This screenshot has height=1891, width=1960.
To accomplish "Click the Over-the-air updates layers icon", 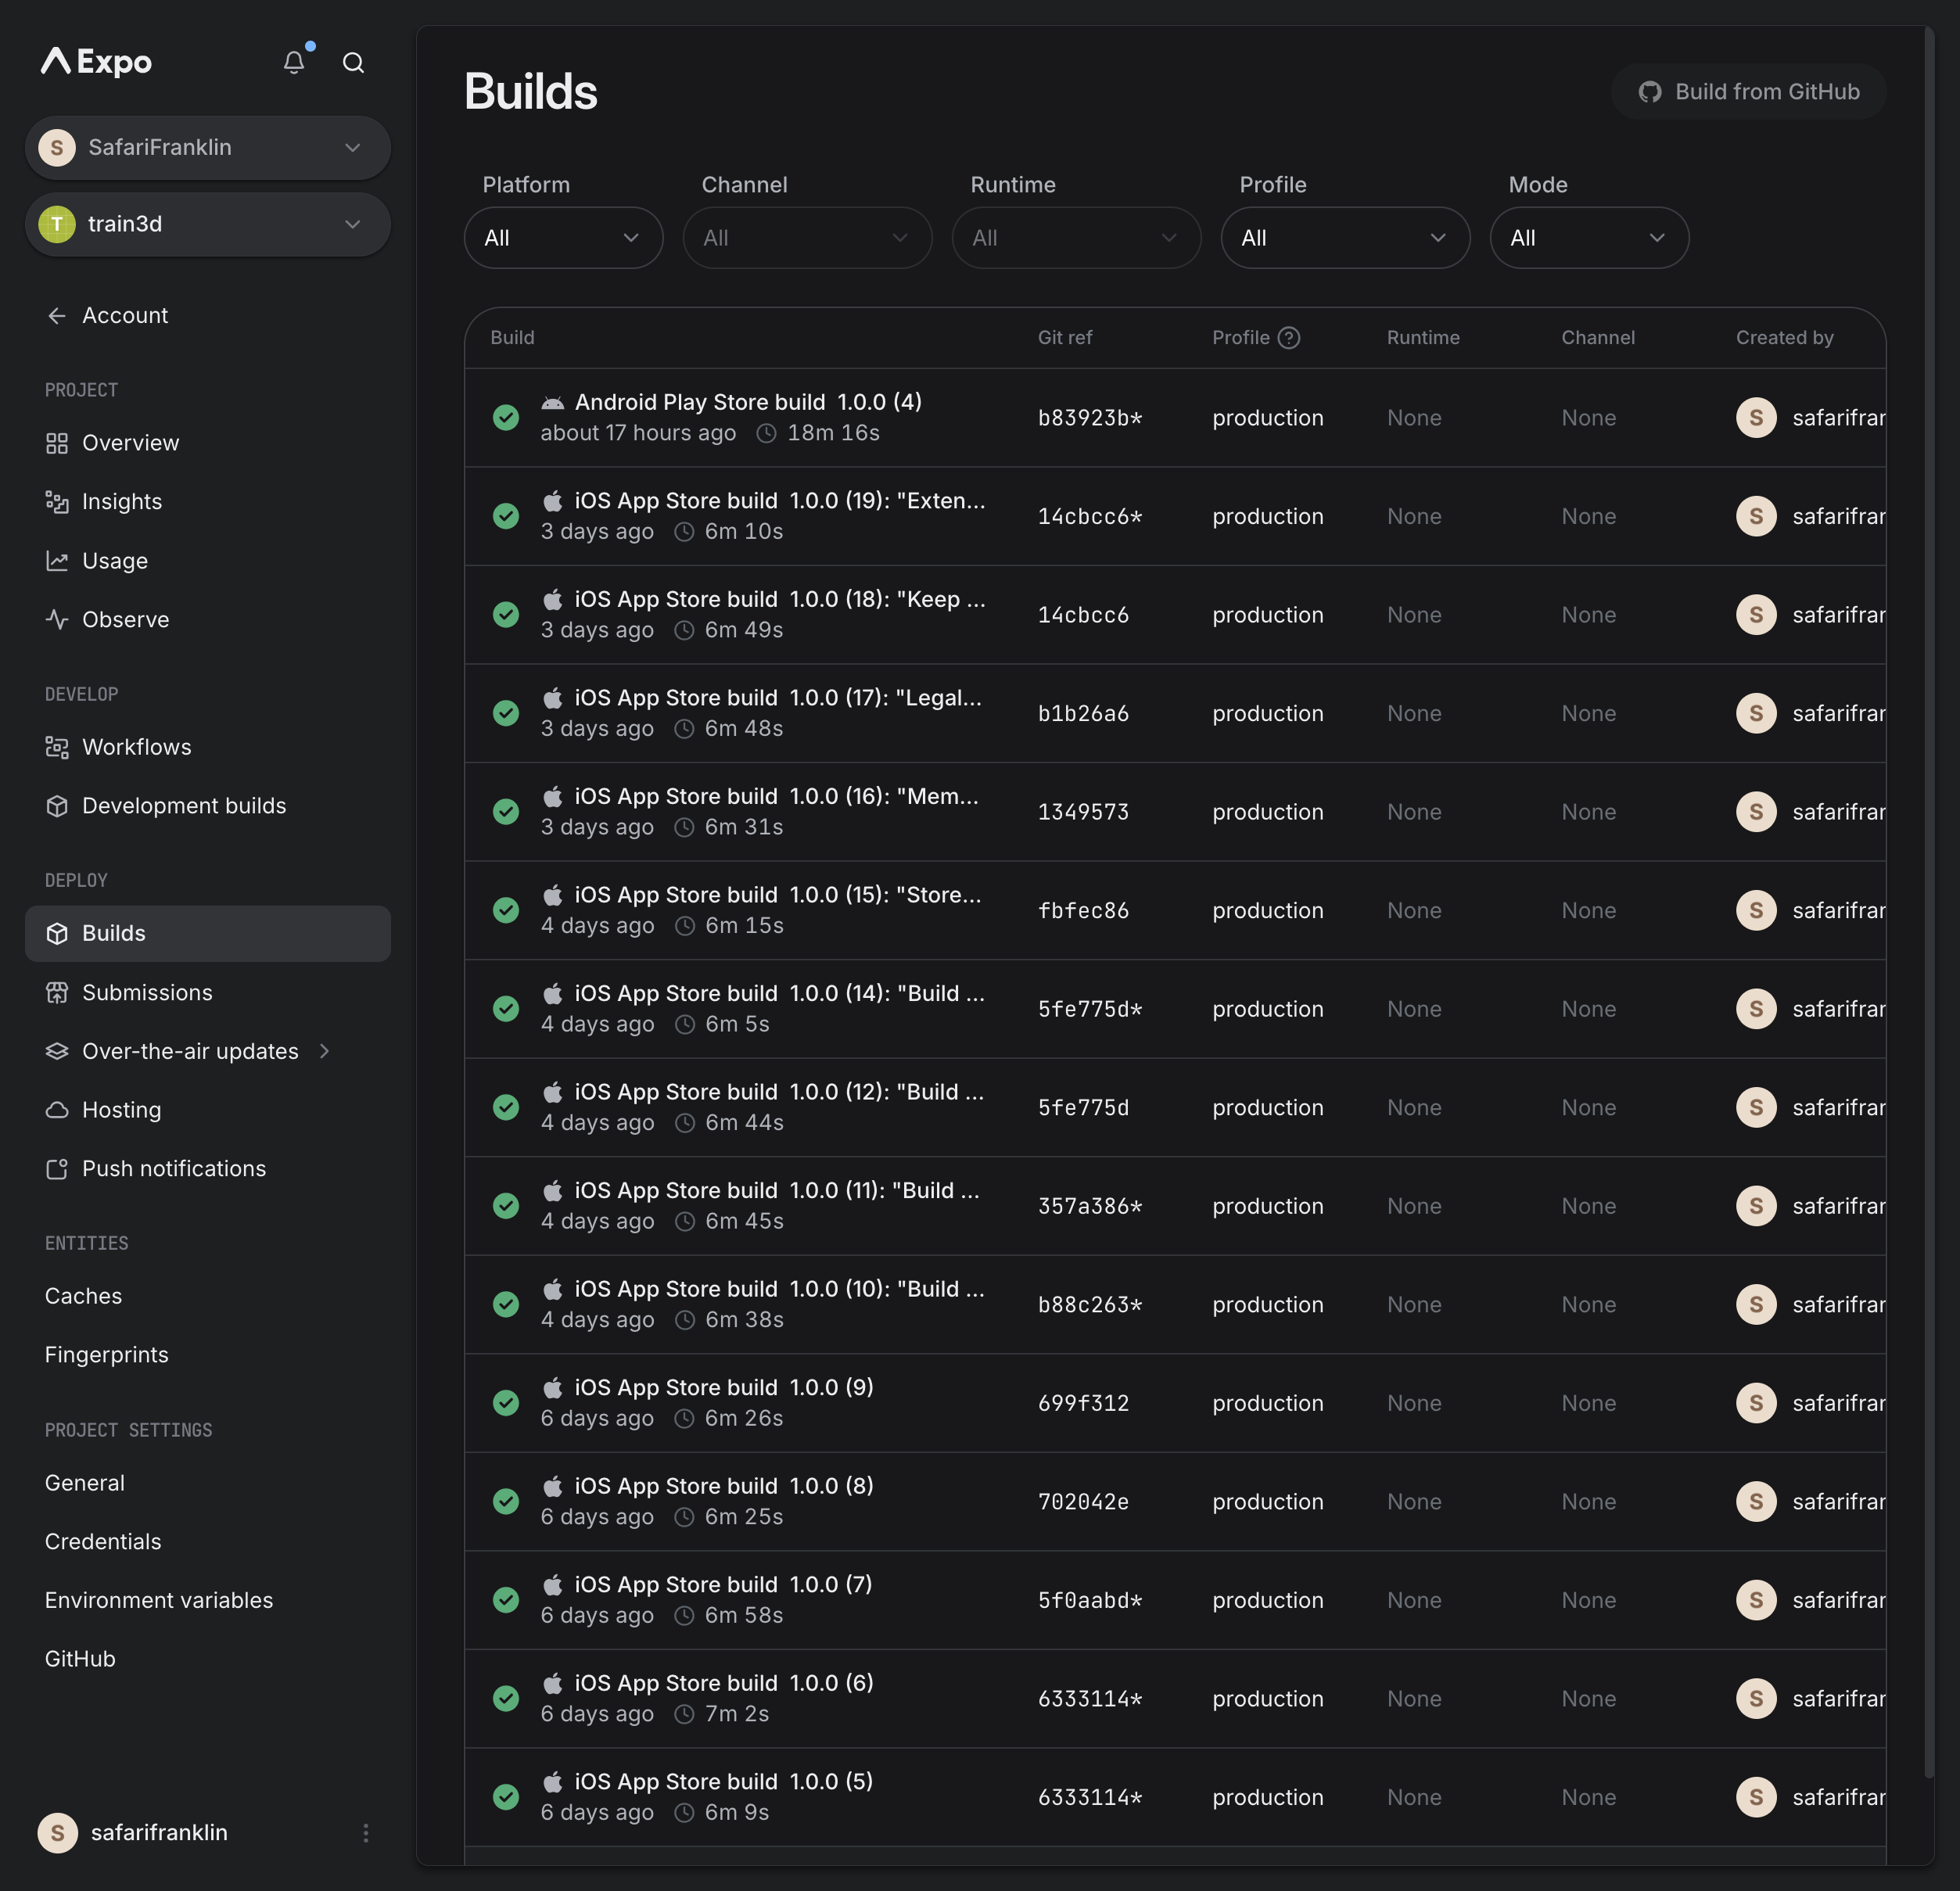I will coord(57,1051).
